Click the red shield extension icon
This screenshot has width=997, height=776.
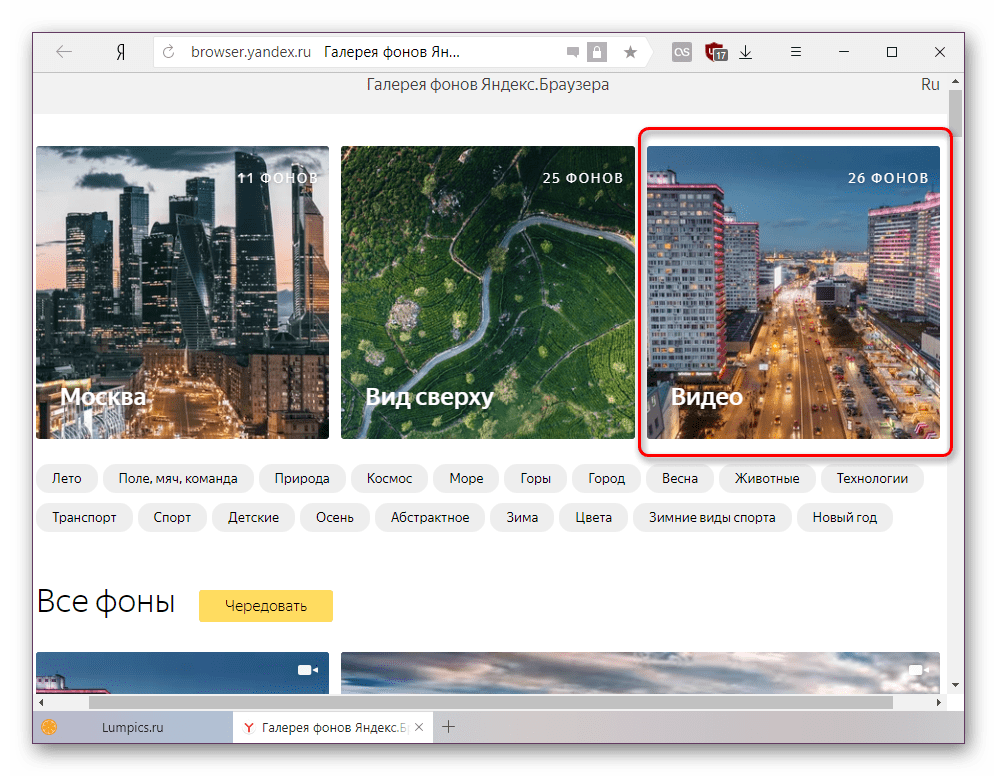coord(715,52)
